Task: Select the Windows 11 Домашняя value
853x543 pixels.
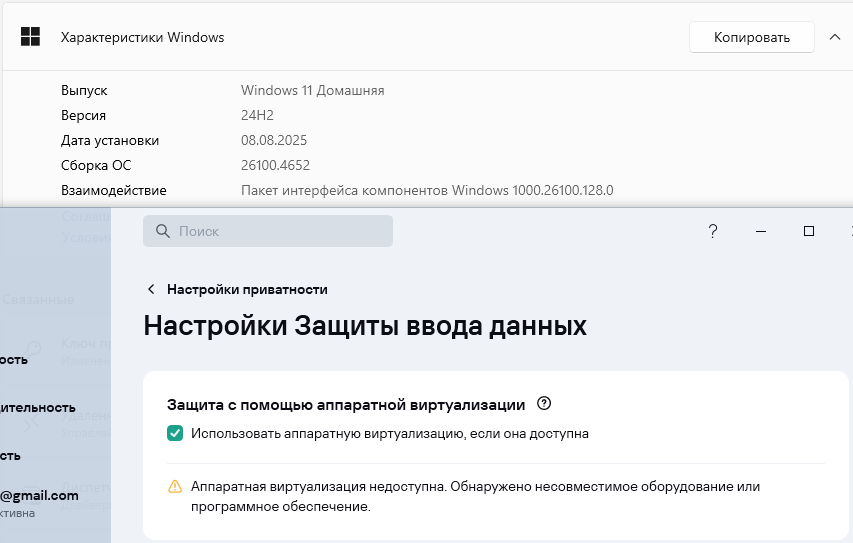Action: 312,90
